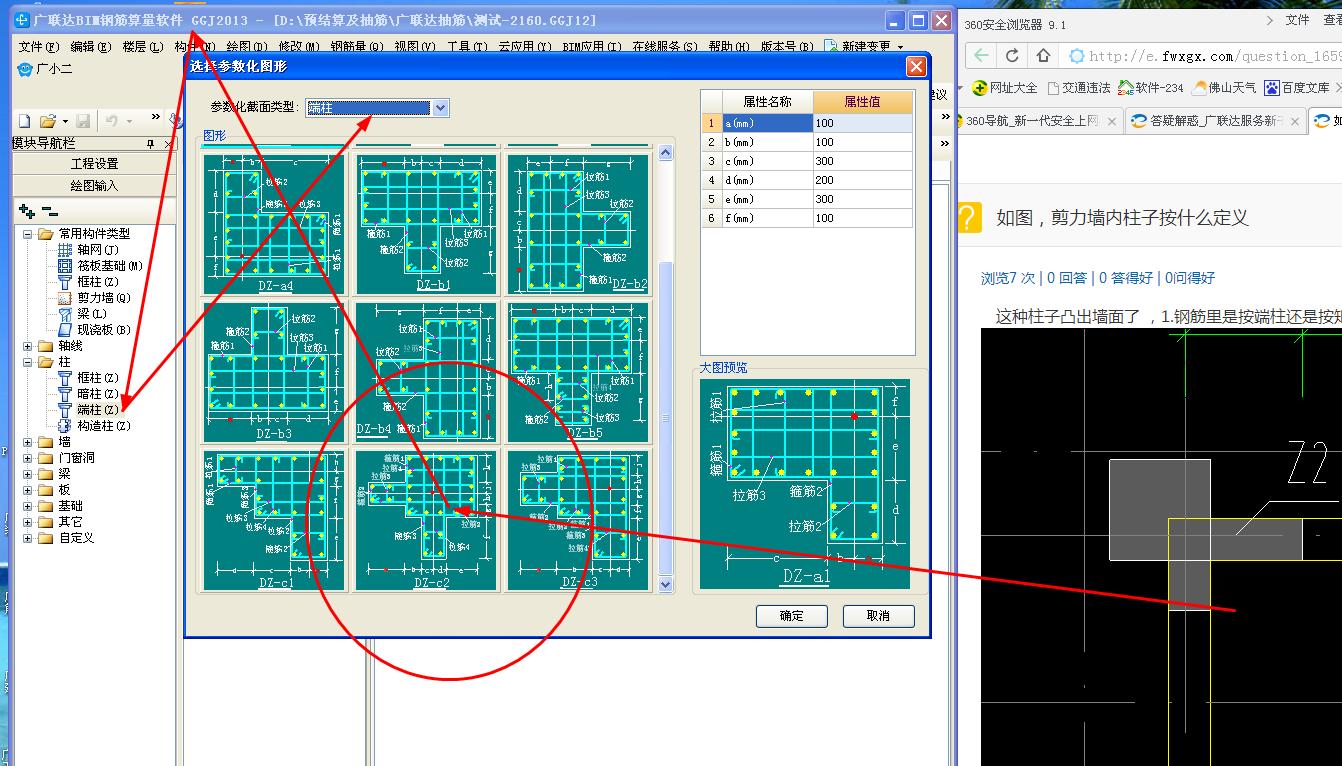Screen dimensions: 1342x766
Task: Click the value cell for a(mm)
Action: (863, 123)
